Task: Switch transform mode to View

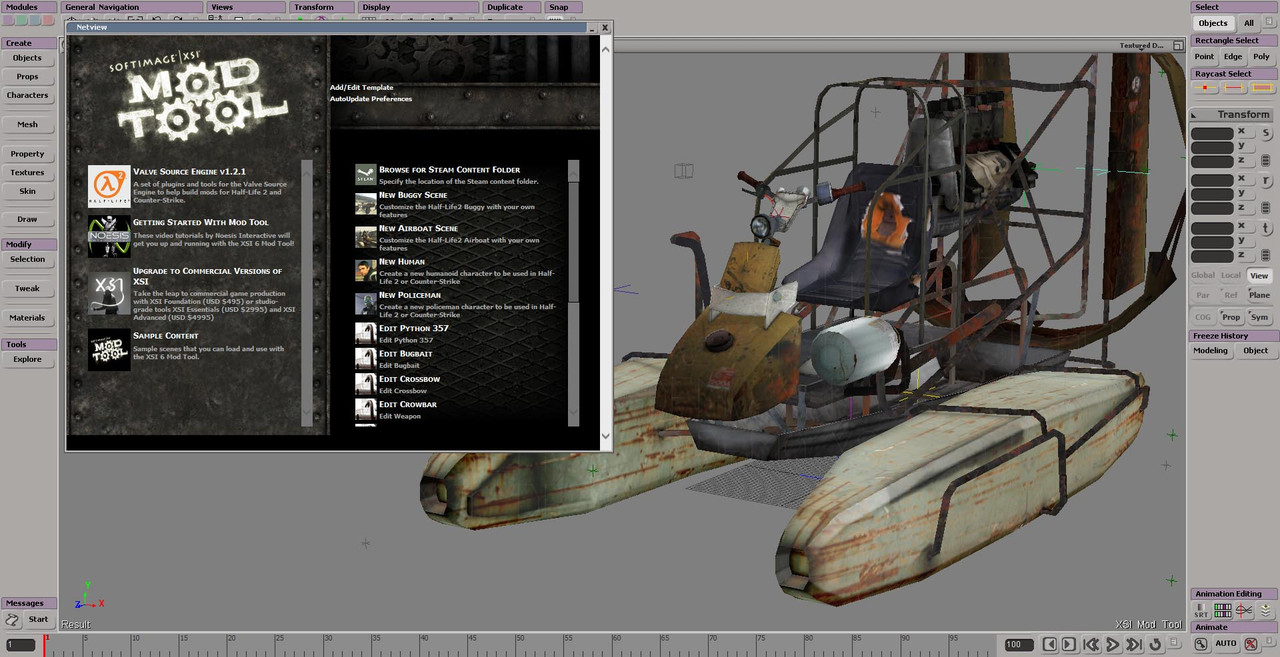Action: point(1259,275)
